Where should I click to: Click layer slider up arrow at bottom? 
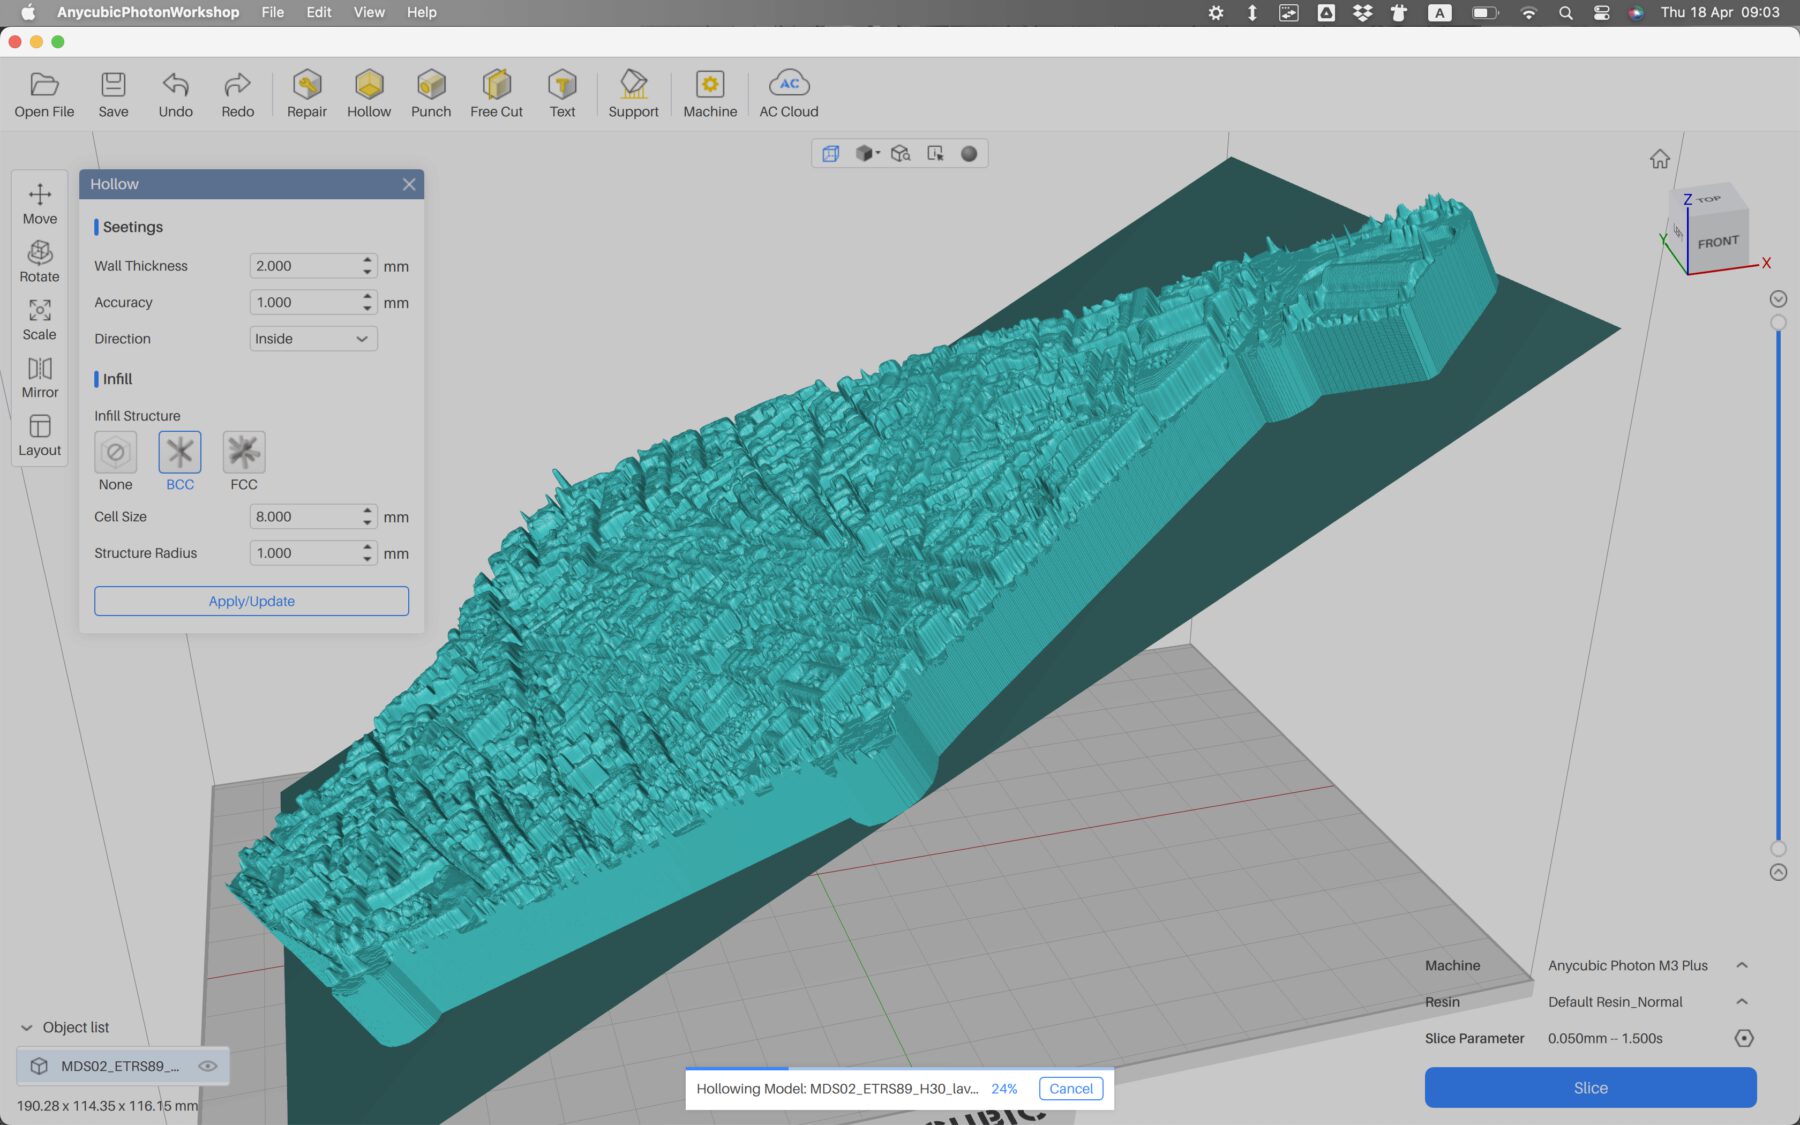pyautogui.click(x=1778, y=872)
